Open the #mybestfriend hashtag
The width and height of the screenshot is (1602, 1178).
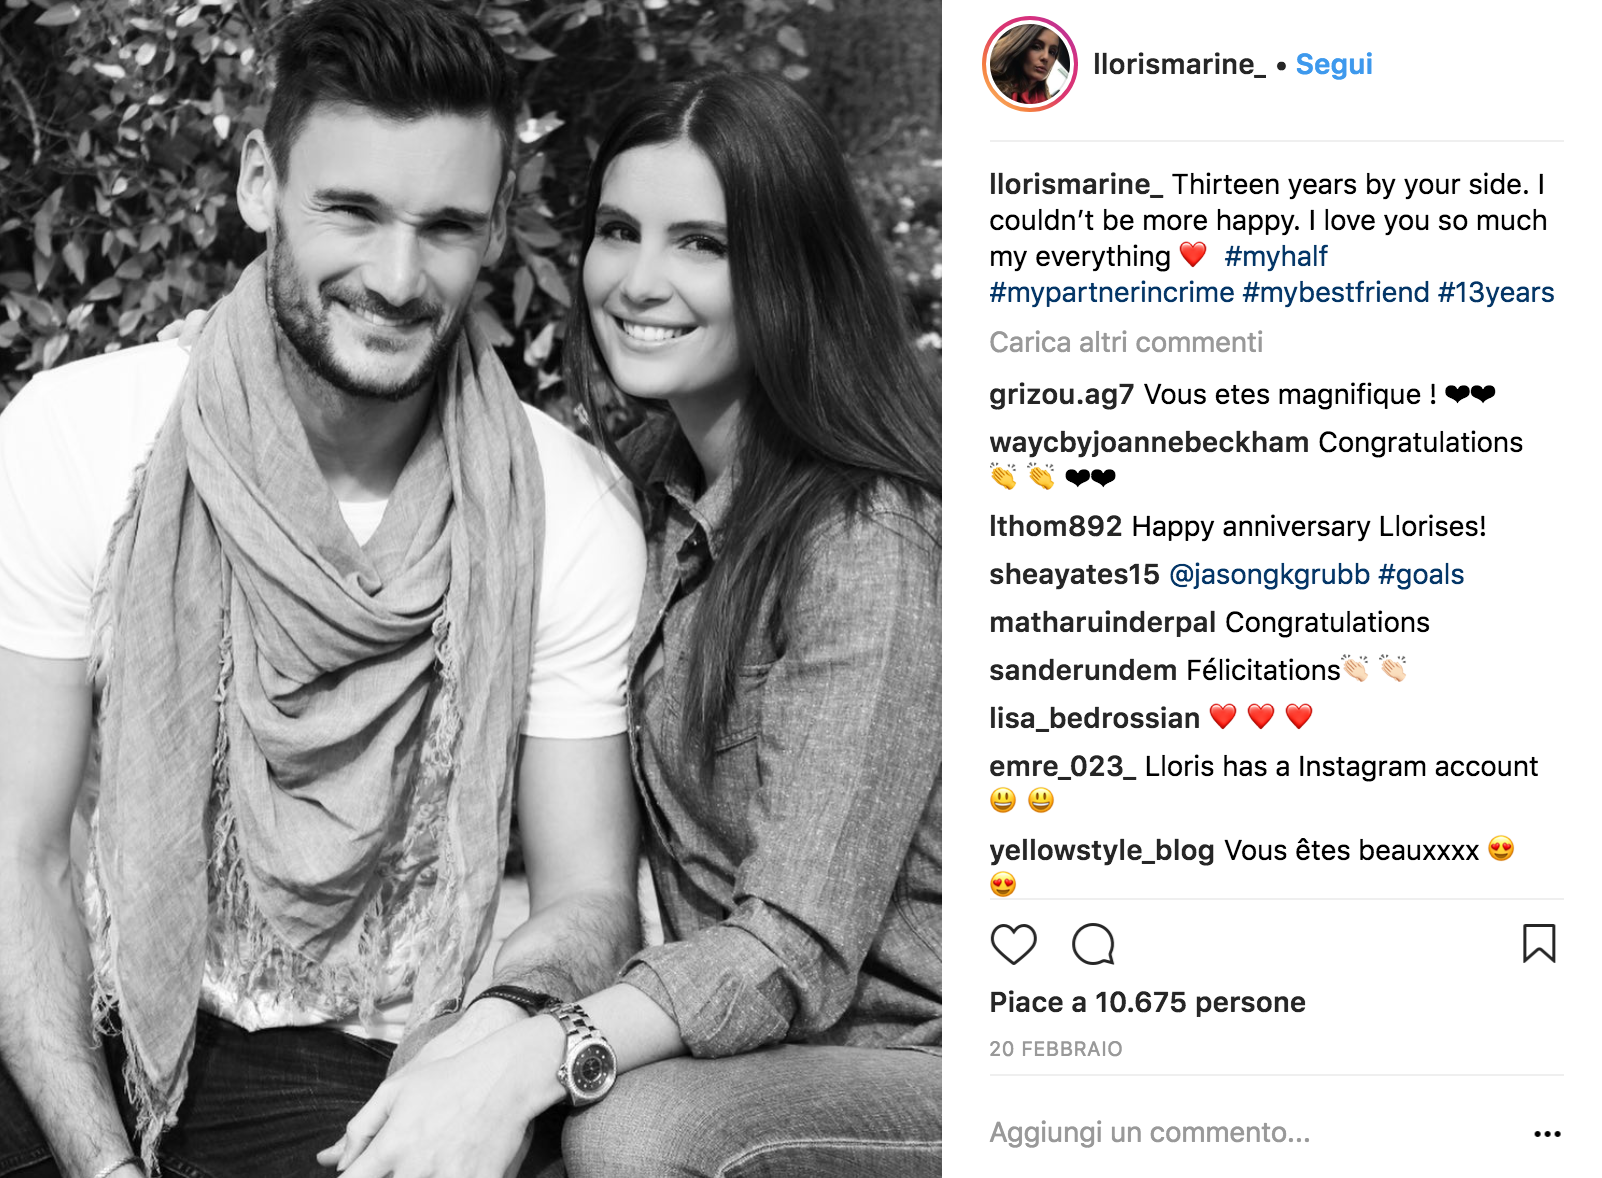coord(1336,292)
